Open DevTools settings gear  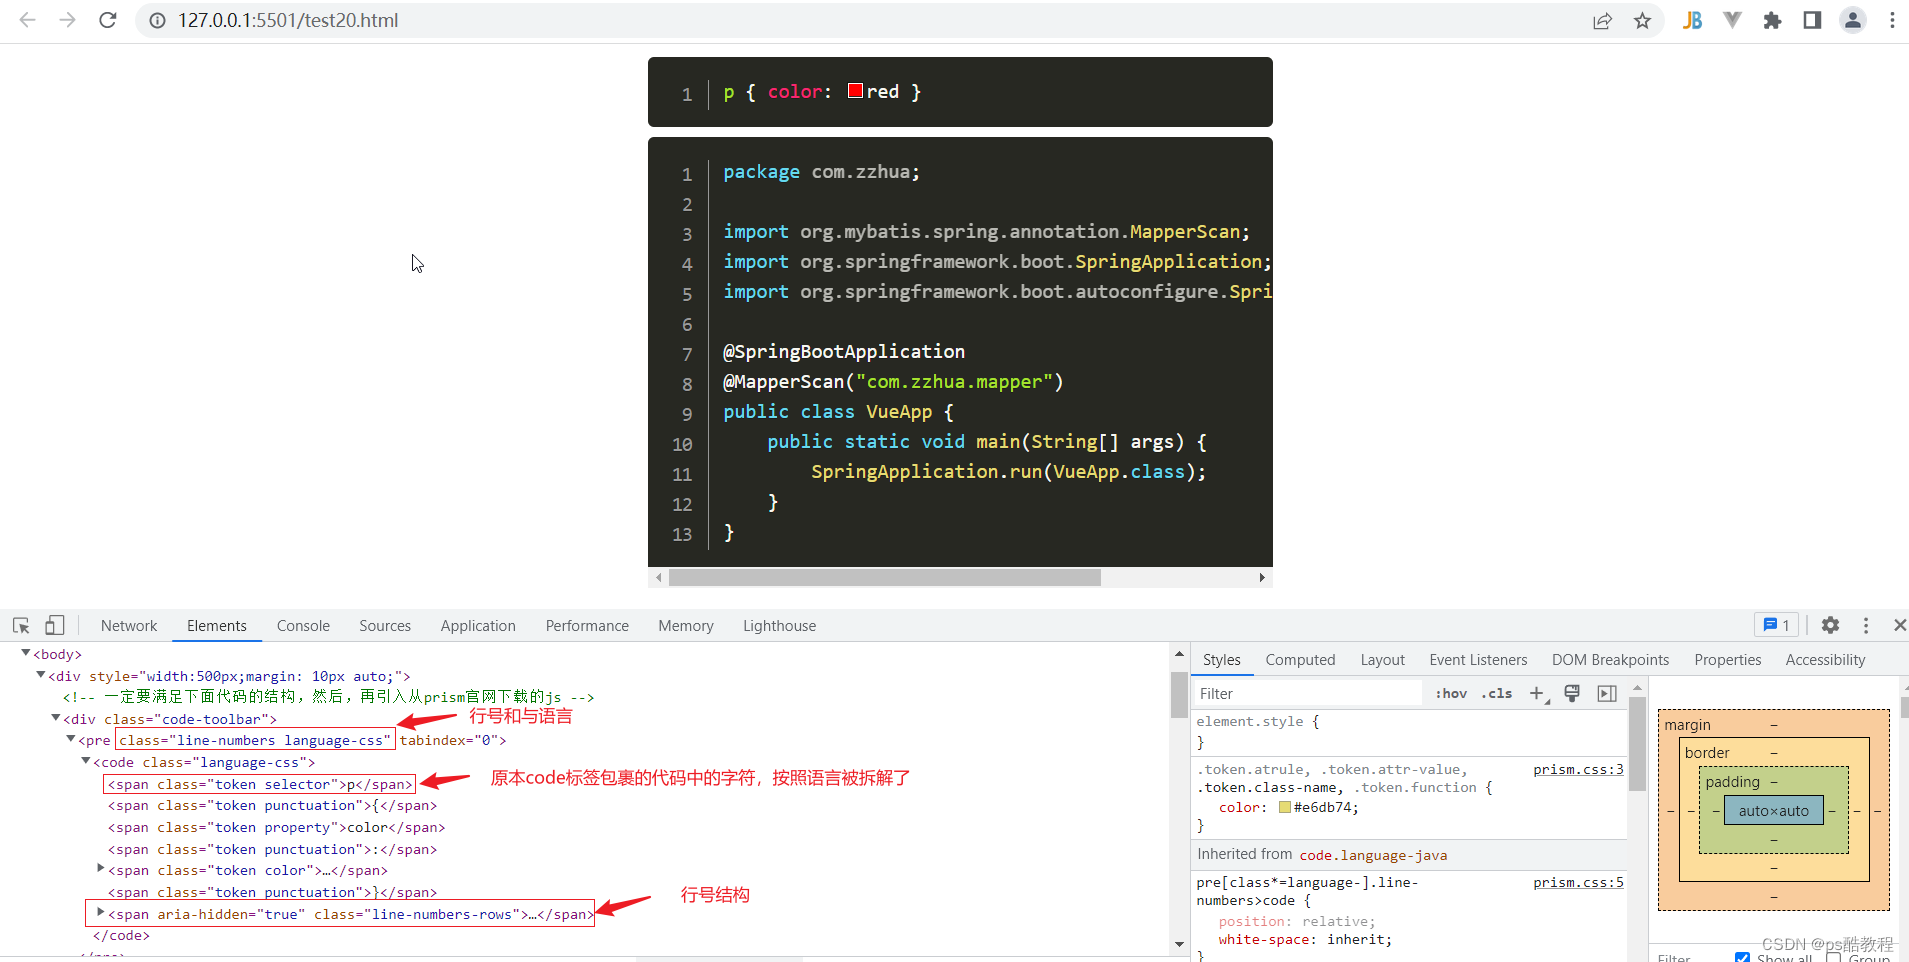click(1830, 625)
